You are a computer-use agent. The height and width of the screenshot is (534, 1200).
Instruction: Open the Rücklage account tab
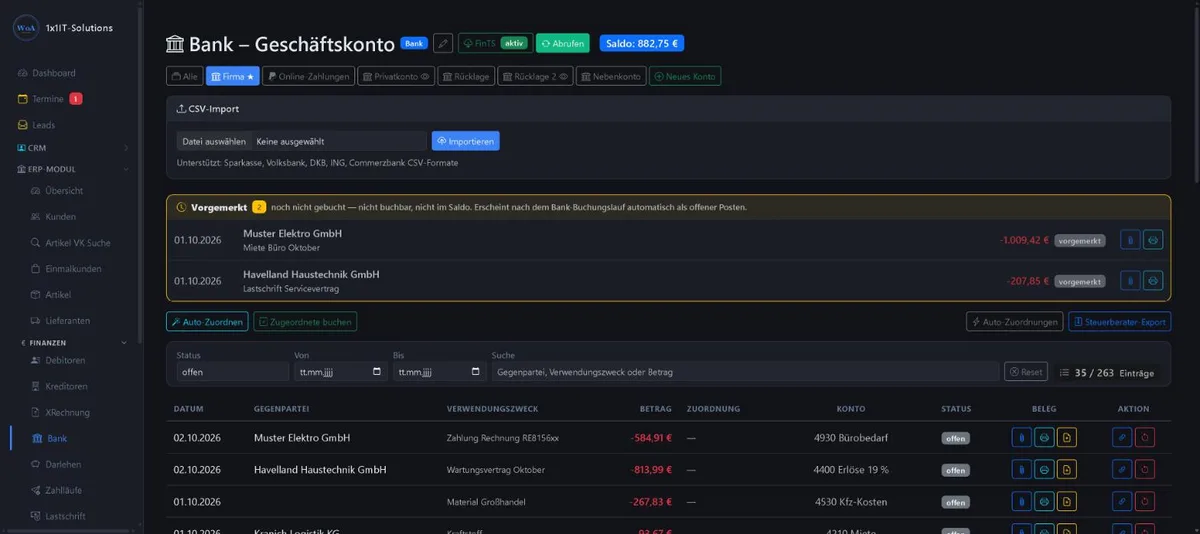(x=465, y=76)
